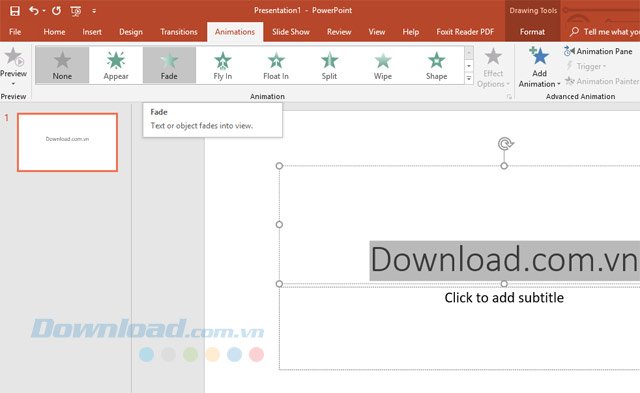Click the Tell me search box

tap(604, 32)
